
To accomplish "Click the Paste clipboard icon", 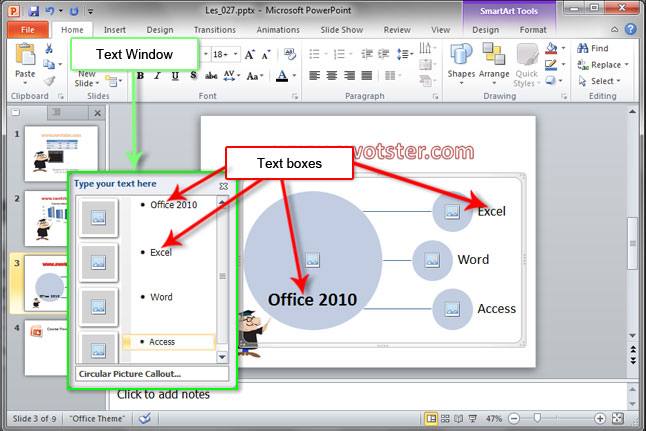I will [25, 55].
